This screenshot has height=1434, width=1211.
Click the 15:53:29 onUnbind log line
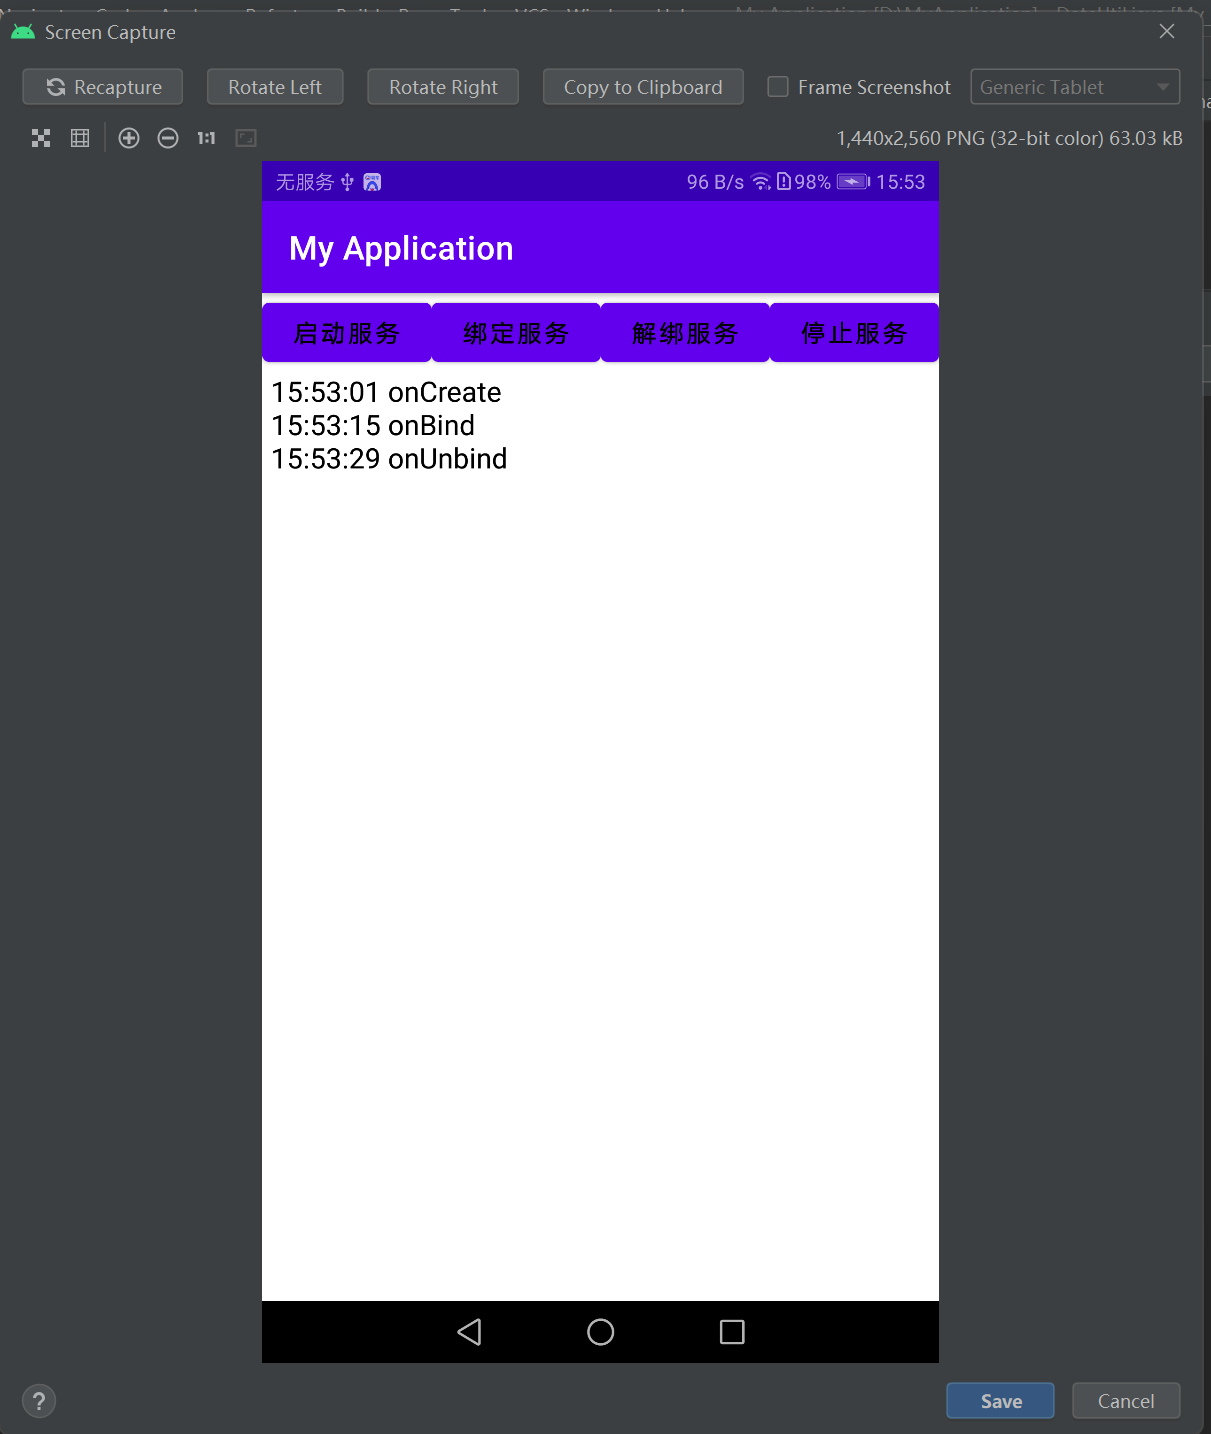point(390,458)
